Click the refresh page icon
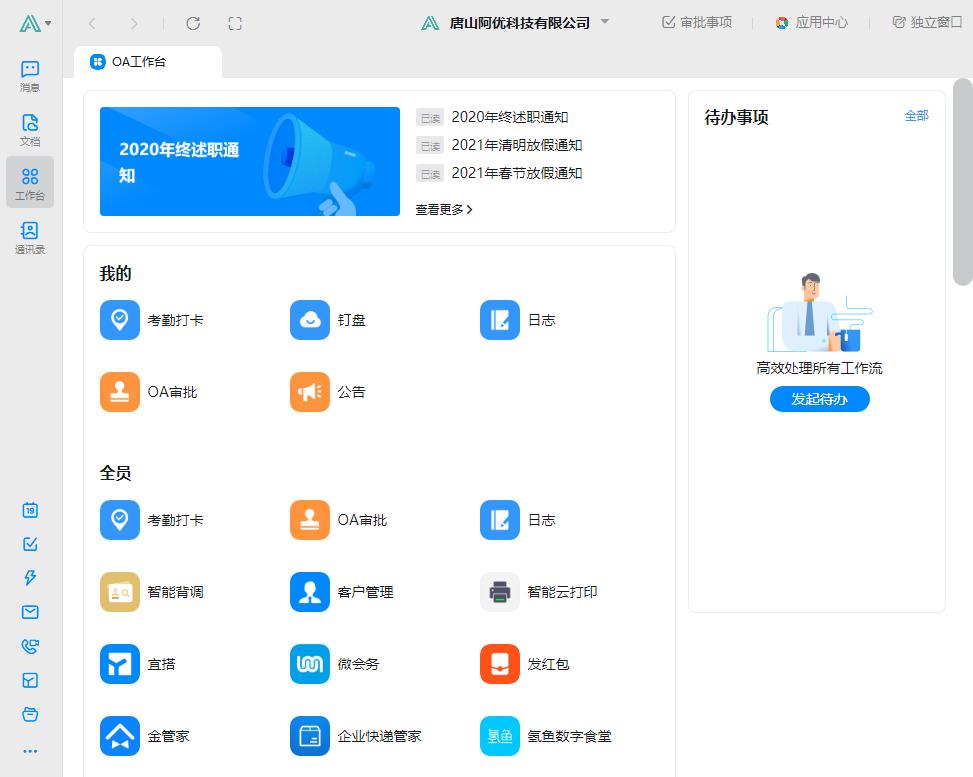Screen dimensions: 973x777 click(194, 23)
